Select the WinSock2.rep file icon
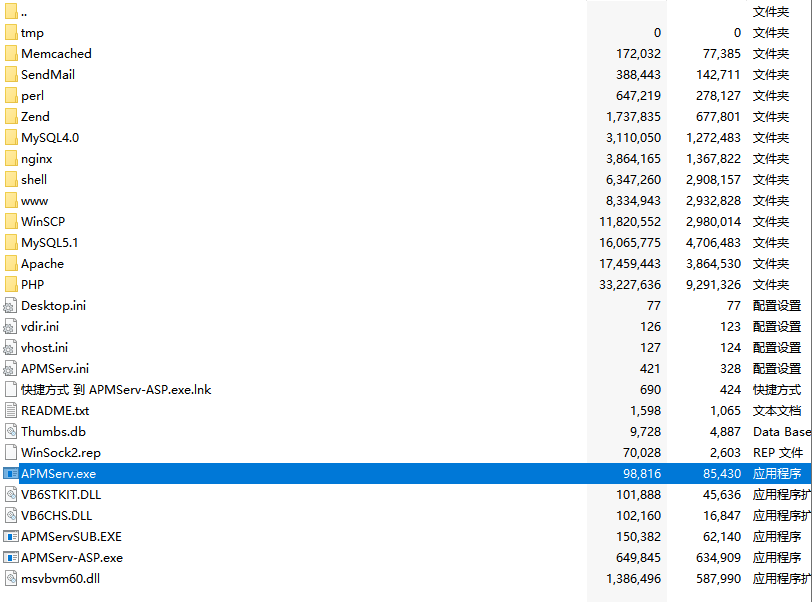812x602 pixels. click(x=11, y=452)
